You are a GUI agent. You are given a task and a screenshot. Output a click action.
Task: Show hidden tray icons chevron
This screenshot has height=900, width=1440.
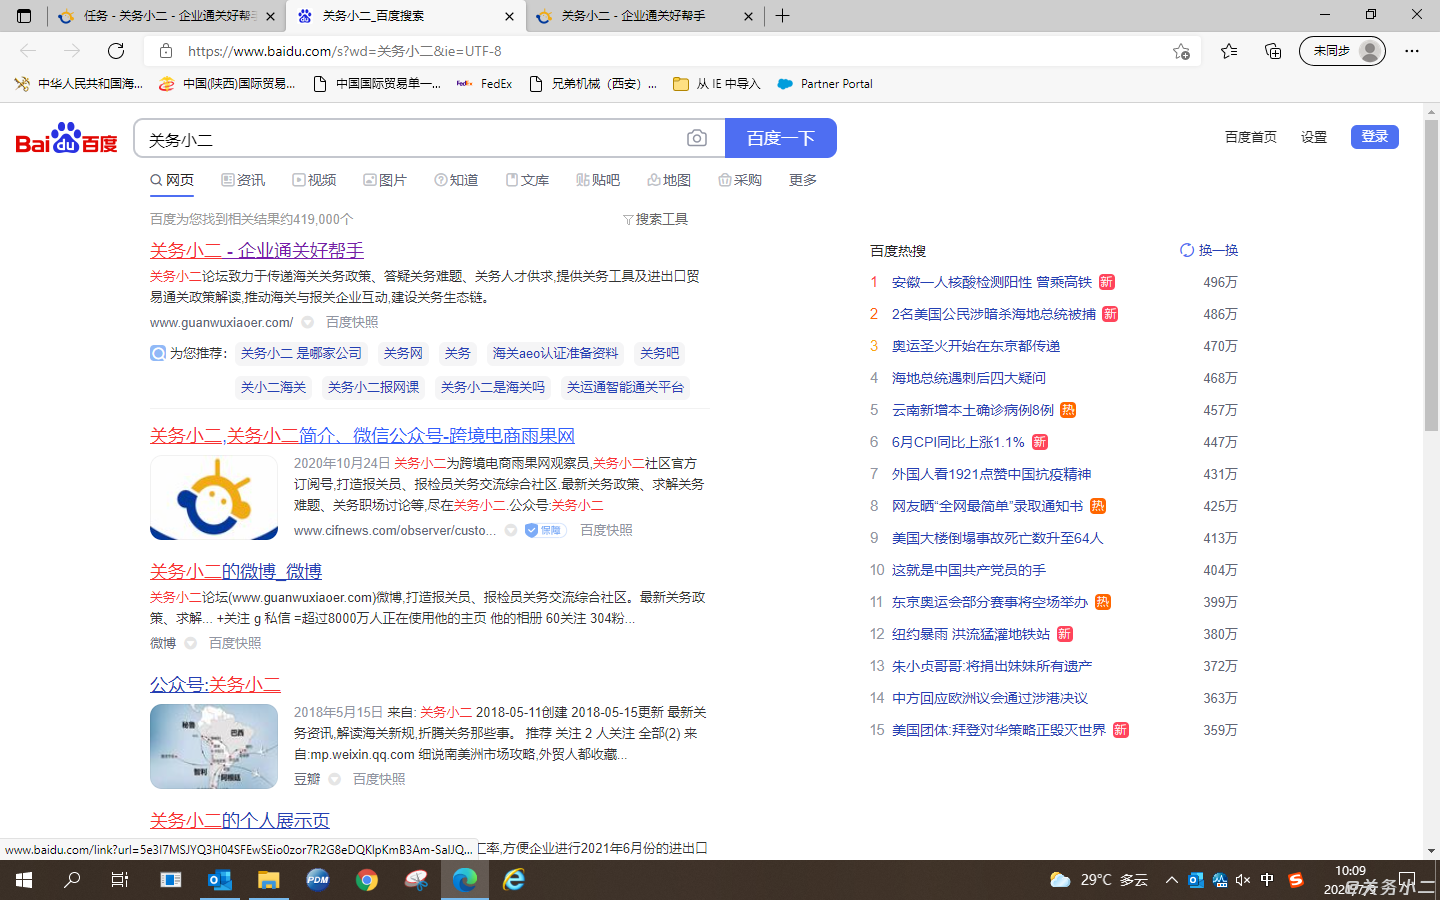click(1171, 880)
